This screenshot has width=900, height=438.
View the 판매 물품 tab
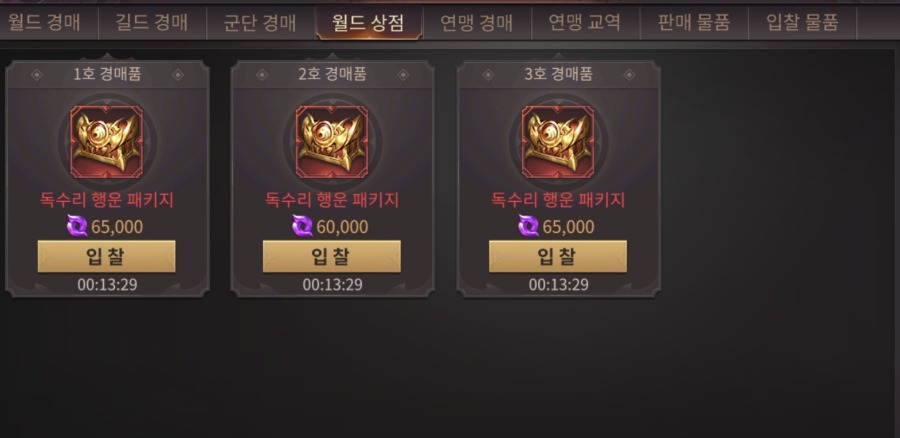[x=694, y=23]
